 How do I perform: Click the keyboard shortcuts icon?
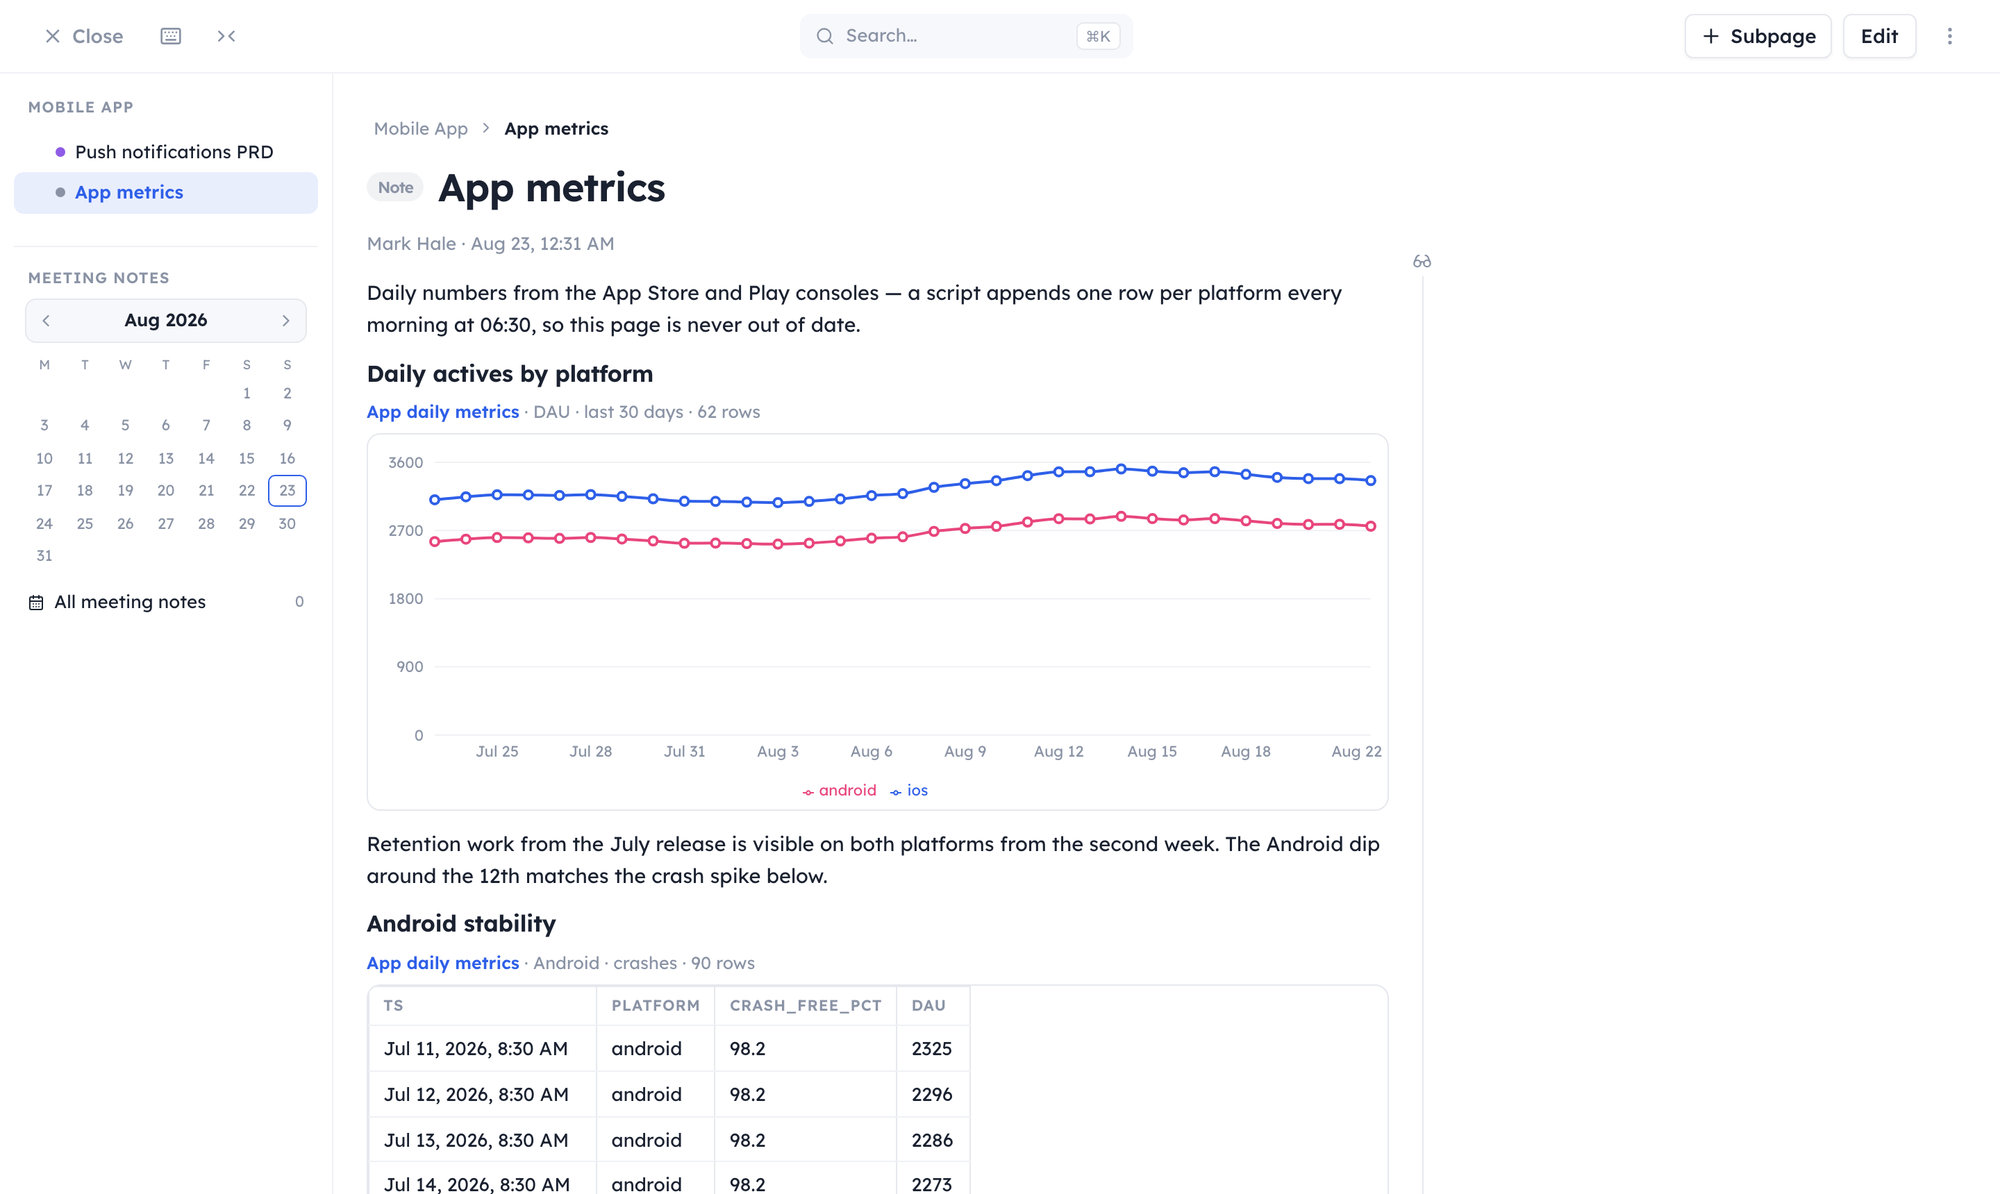(x=171, y=36)
